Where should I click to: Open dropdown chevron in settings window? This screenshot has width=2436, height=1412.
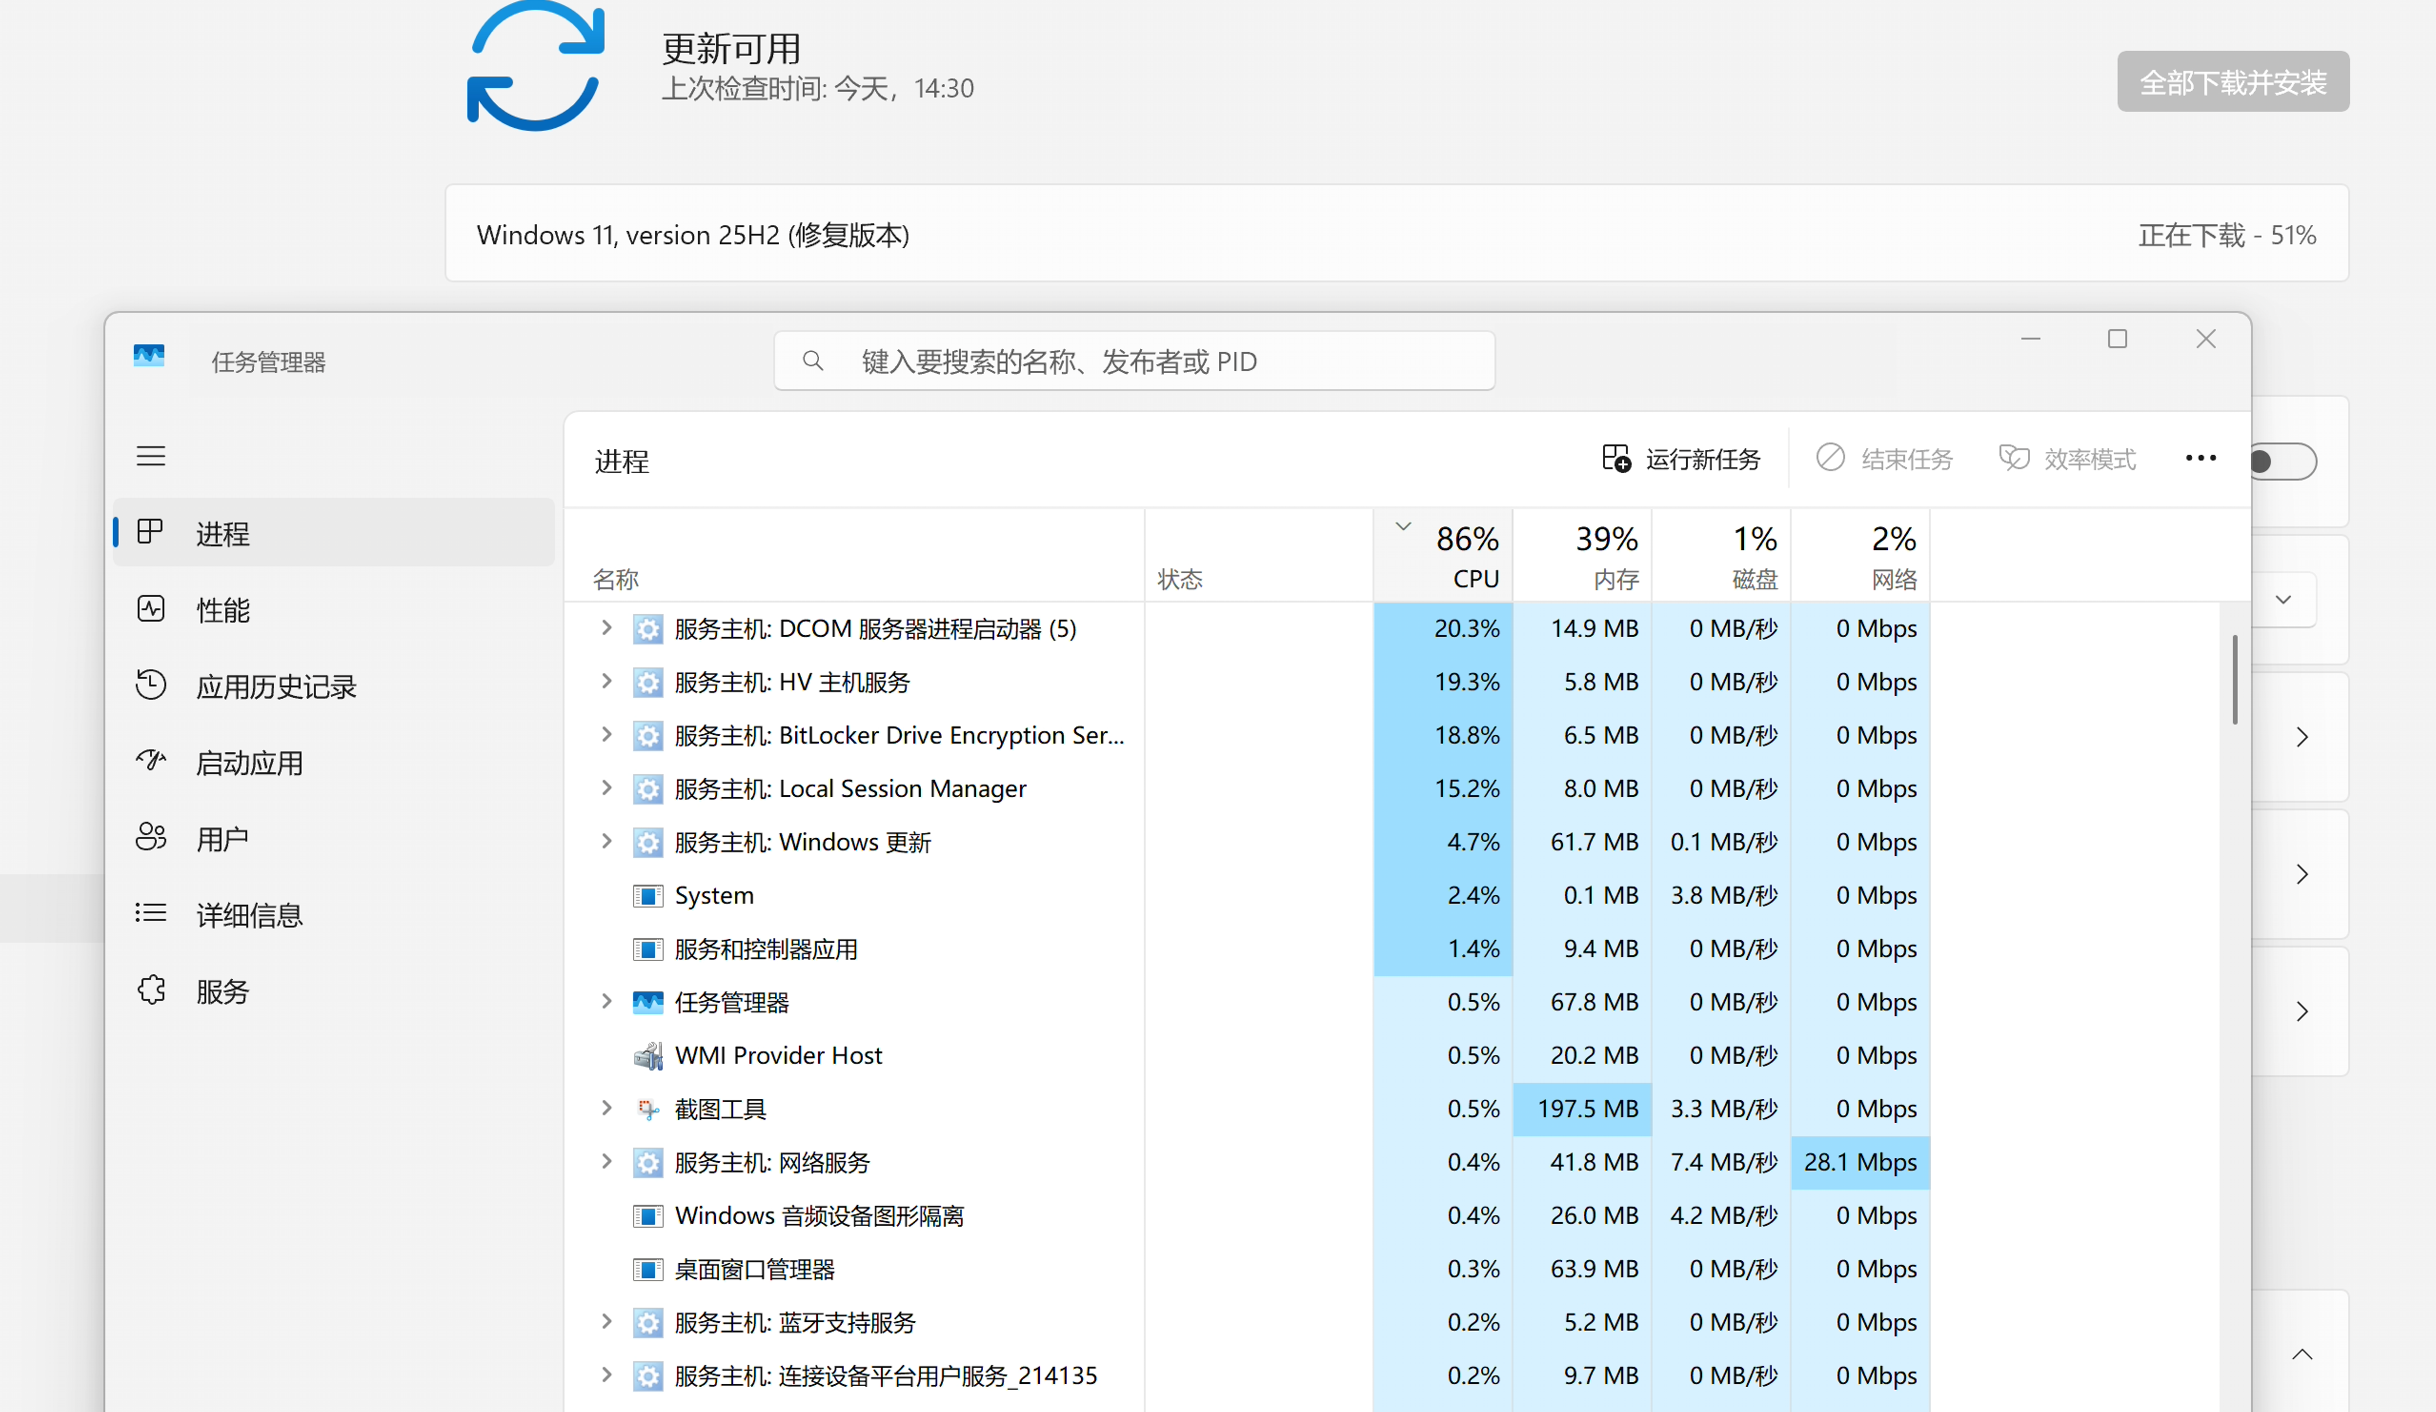(2283, 600)
